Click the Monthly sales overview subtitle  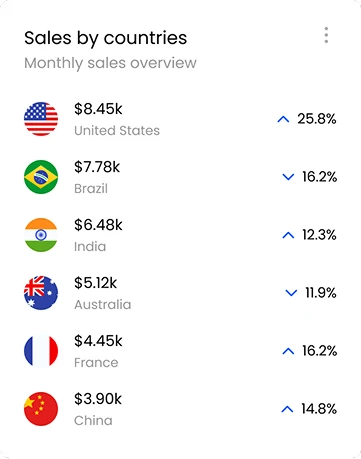pos(110,63)
